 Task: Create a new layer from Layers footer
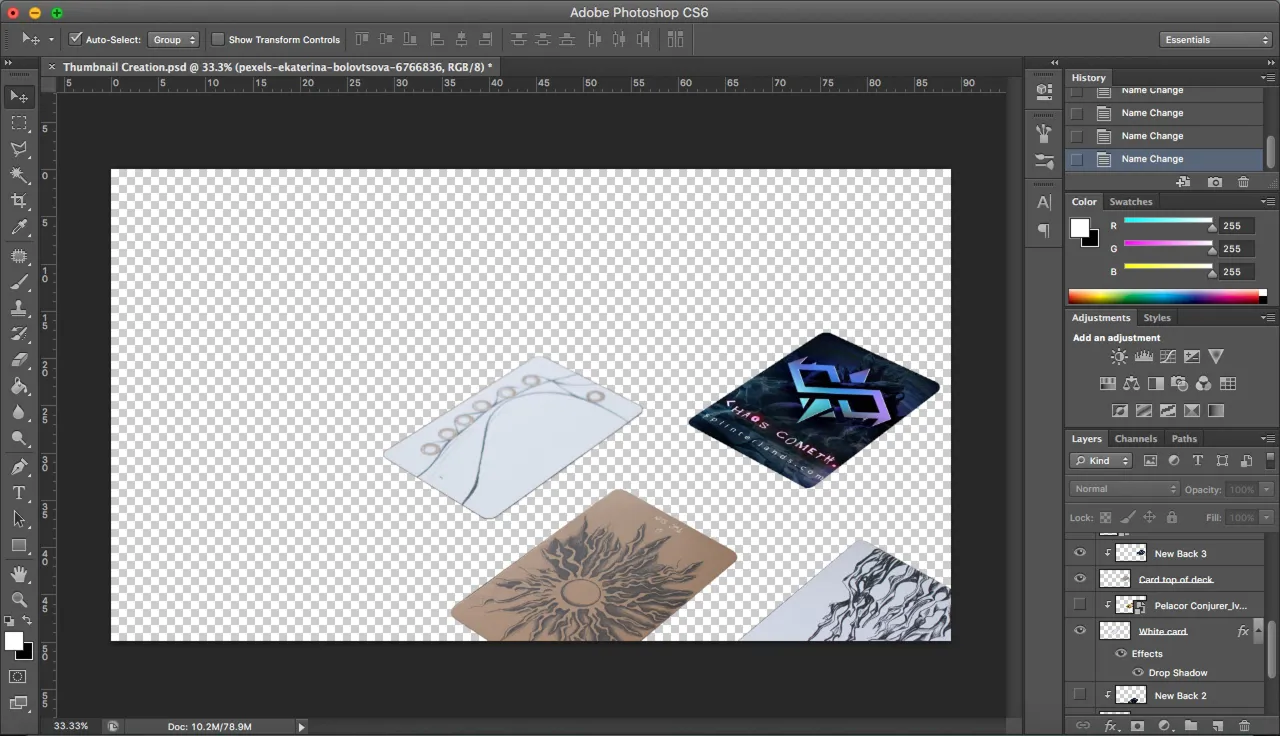coord(1217,726)
